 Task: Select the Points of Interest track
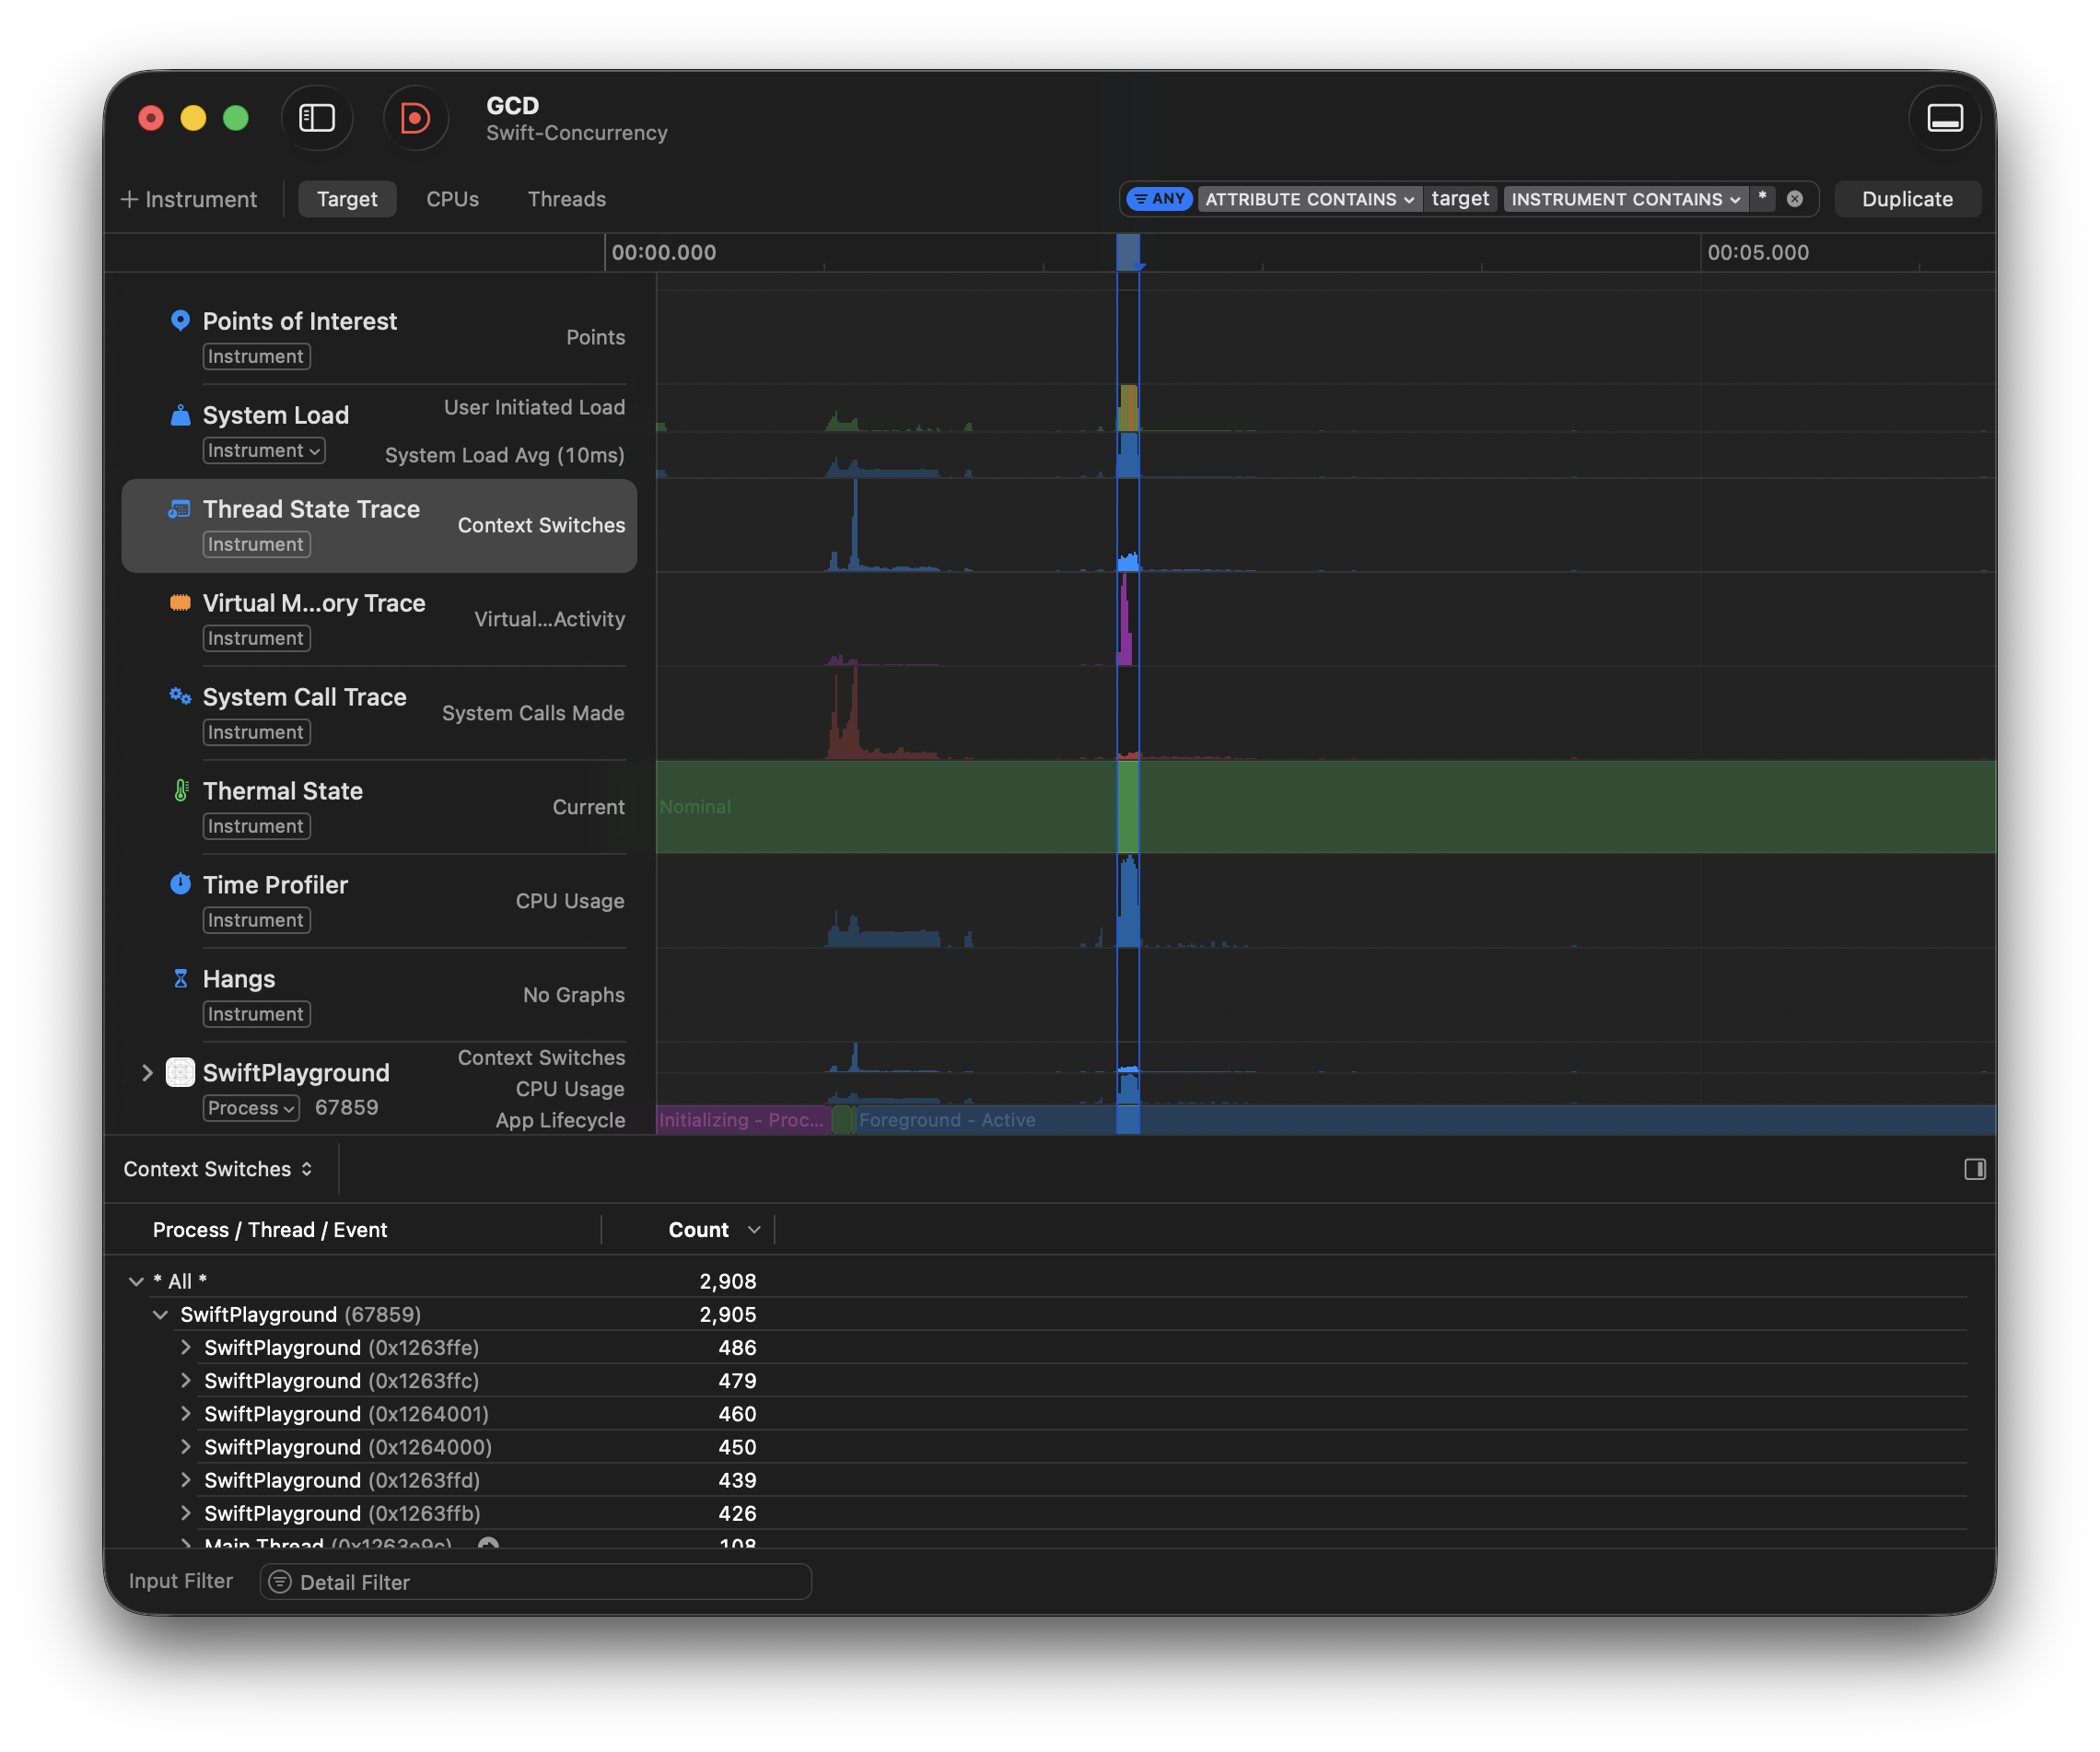pyautogui.click(x=379, y=337)
